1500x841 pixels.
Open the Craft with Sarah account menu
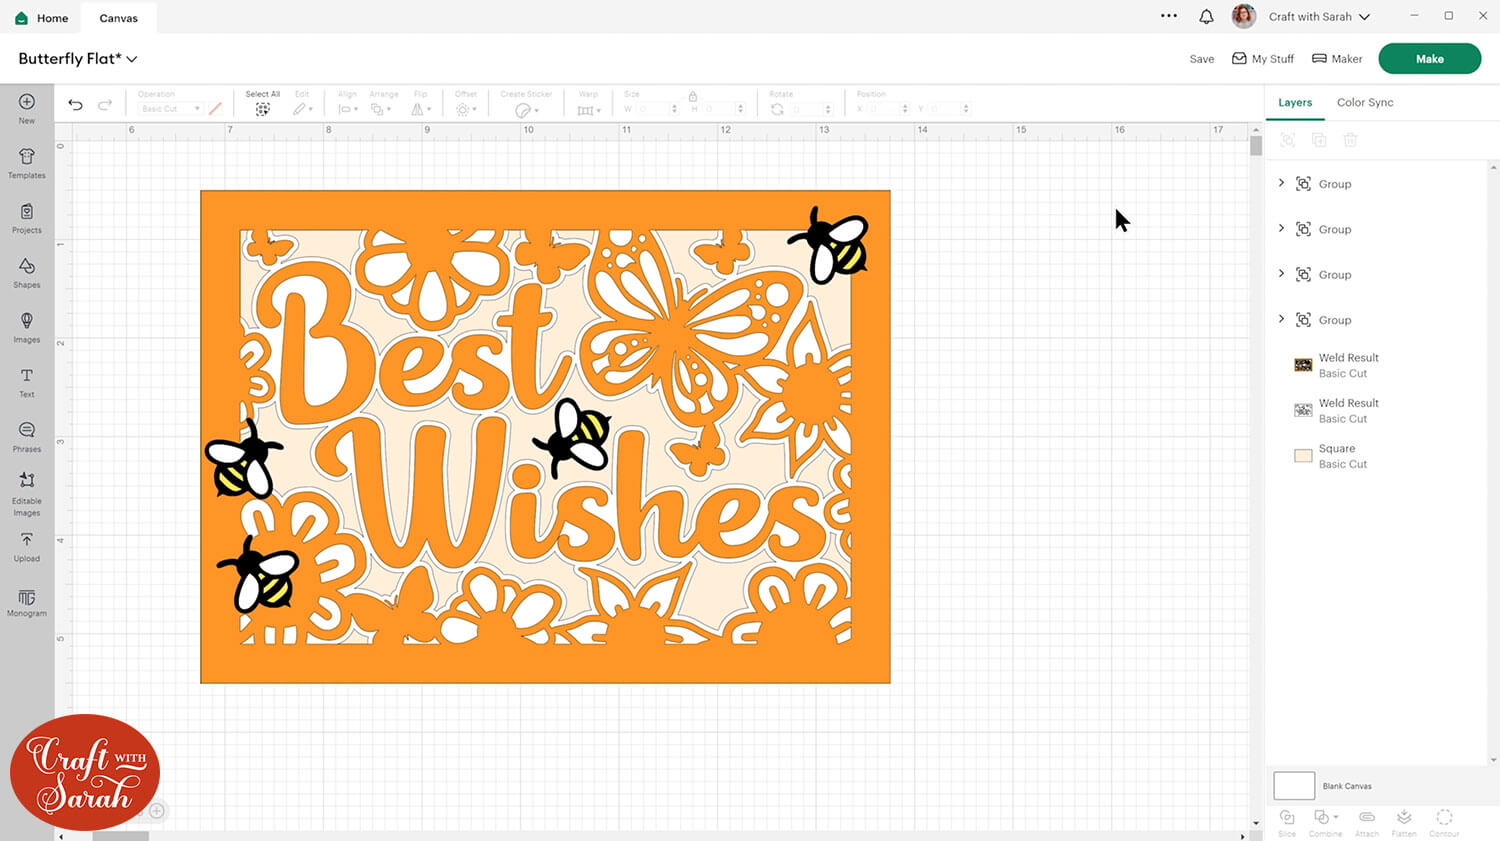pyautogui.click(x=1319, y=17)
